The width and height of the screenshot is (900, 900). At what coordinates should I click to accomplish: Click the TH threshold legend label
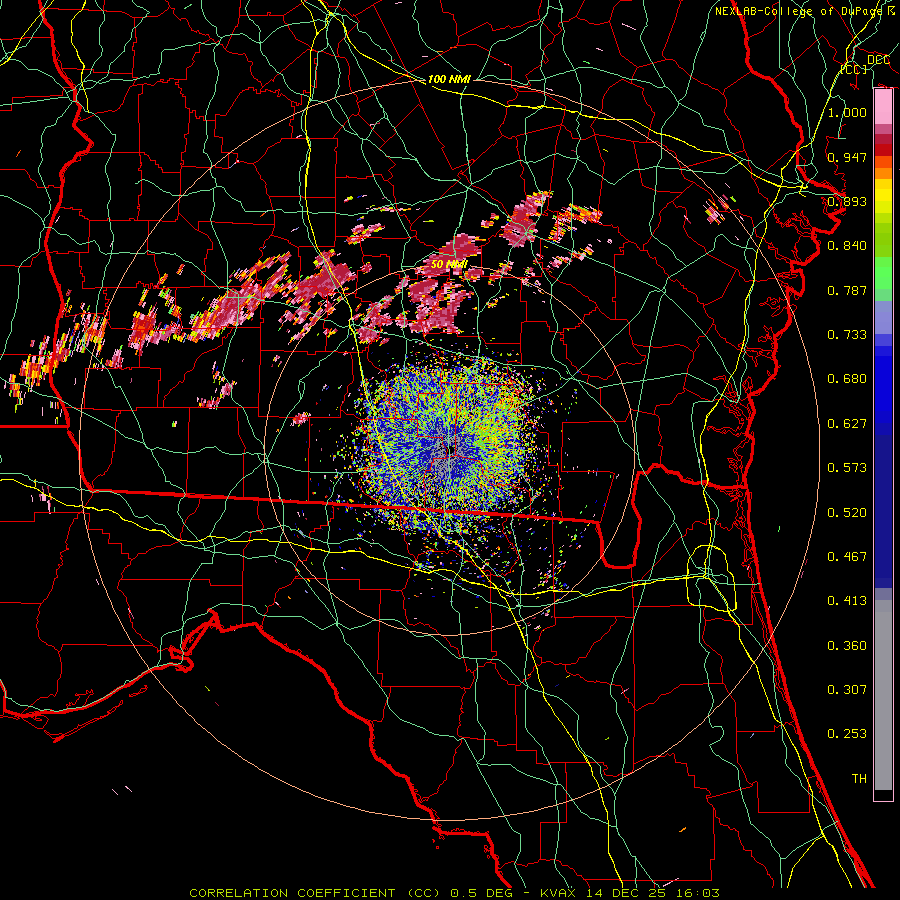click(859, 779)
